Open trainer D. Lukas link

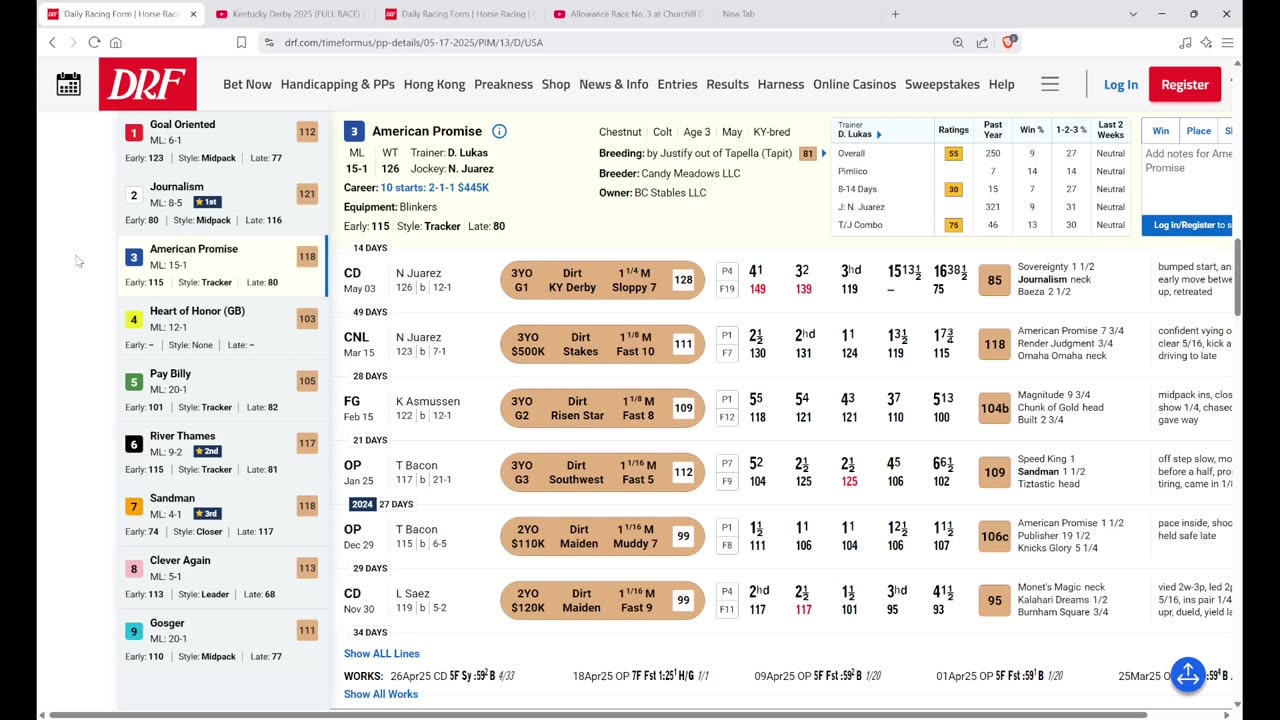click(x=467, y=153)
